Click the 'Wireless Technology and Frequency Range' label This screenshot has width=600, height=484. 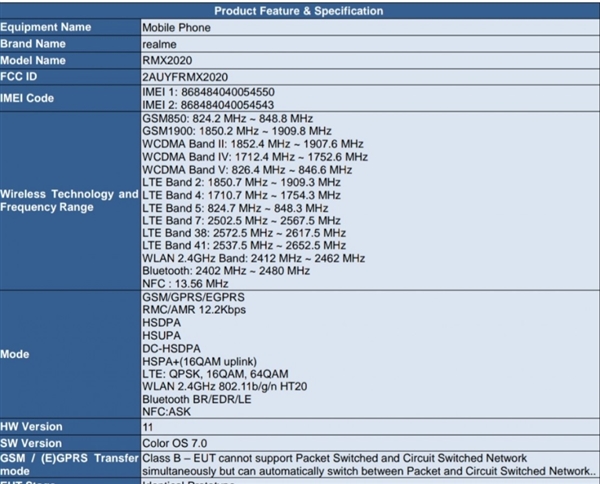coord(69,200)
